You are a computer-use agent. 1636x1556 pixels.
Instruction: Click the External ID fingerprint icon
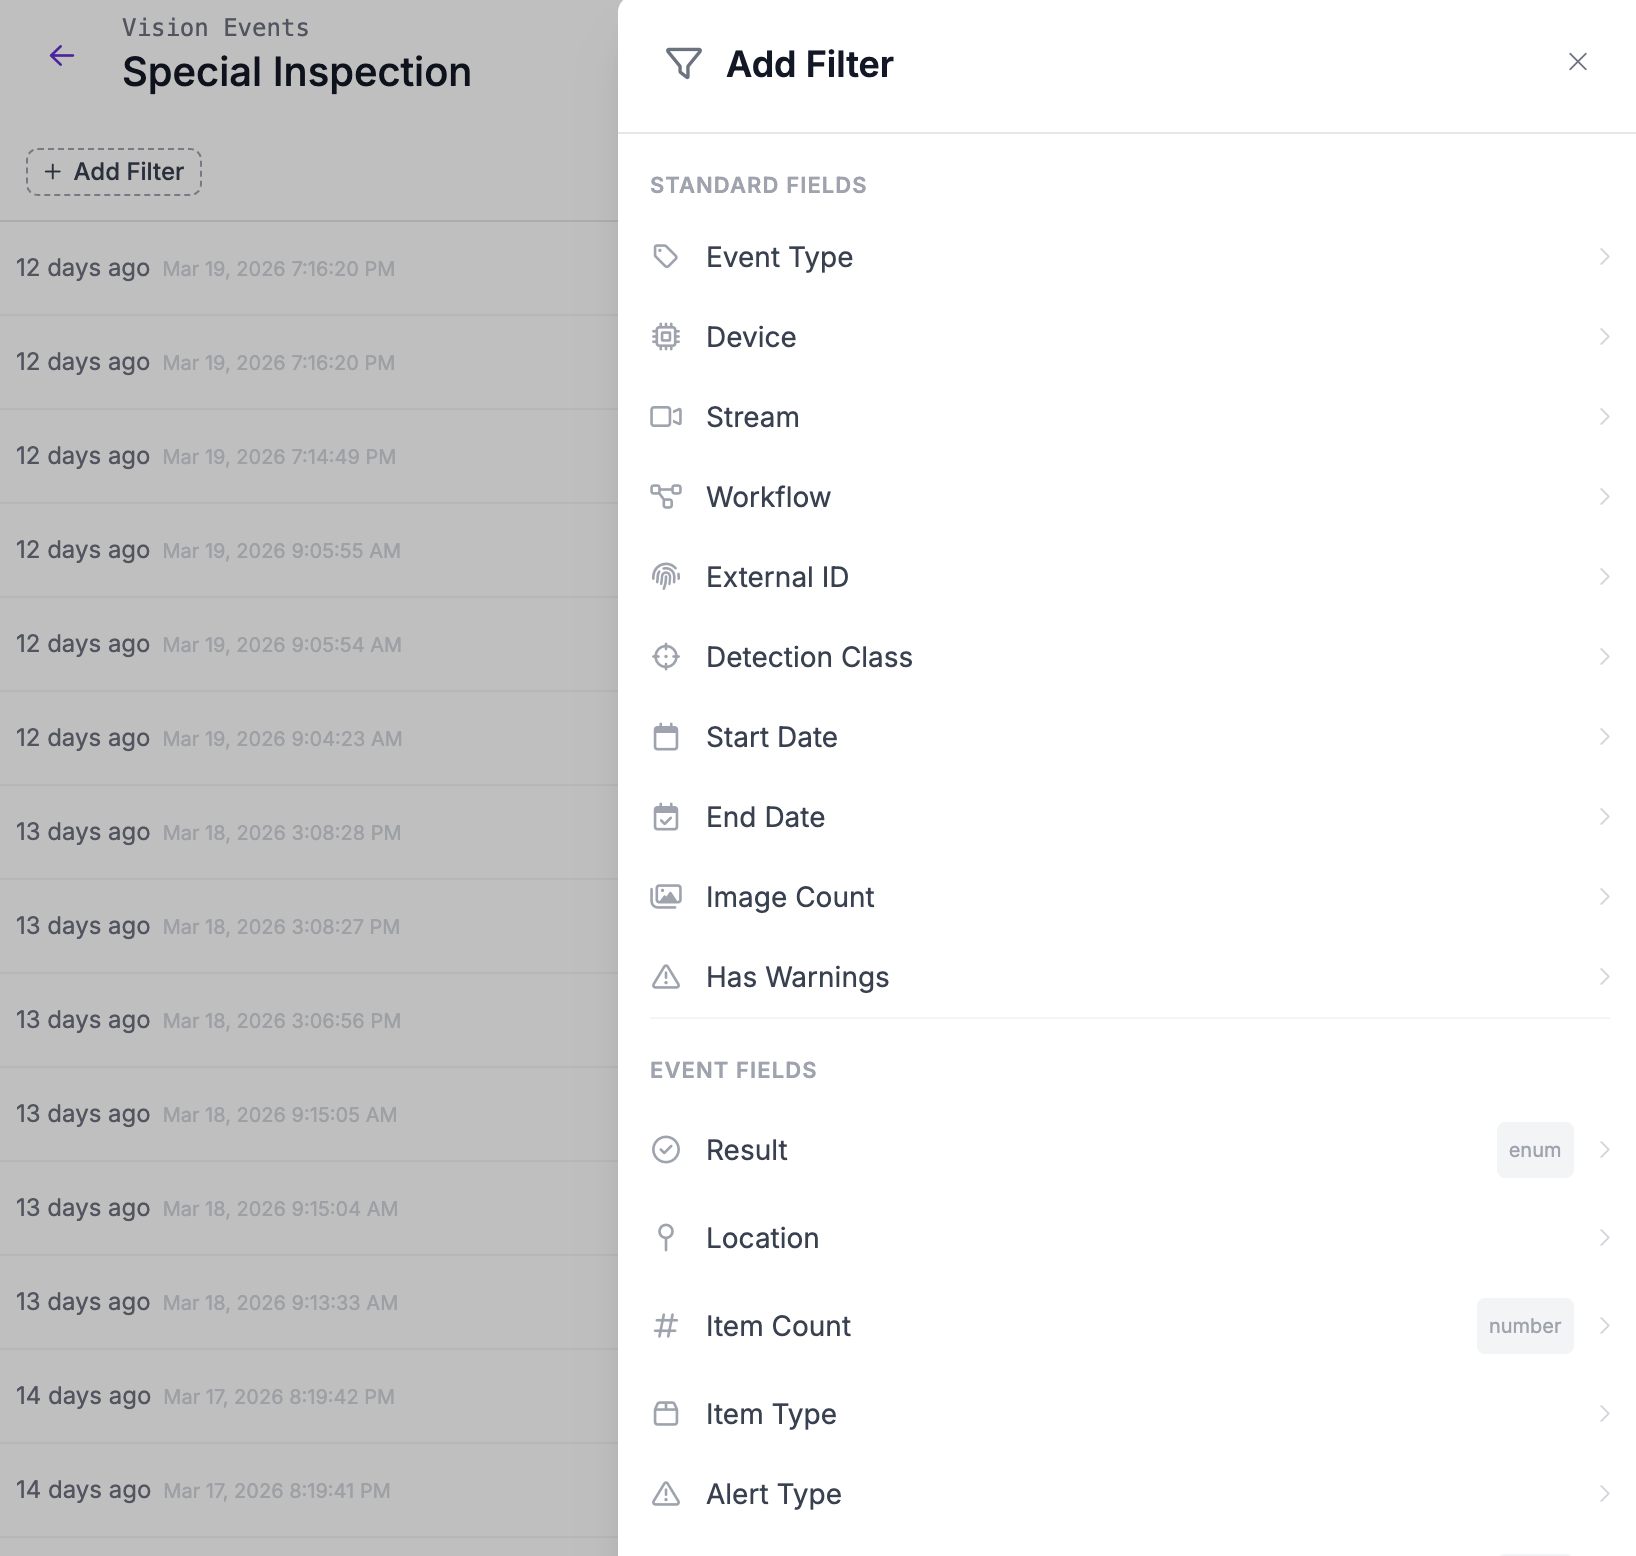pyautogui.click(x=666, y=577)
